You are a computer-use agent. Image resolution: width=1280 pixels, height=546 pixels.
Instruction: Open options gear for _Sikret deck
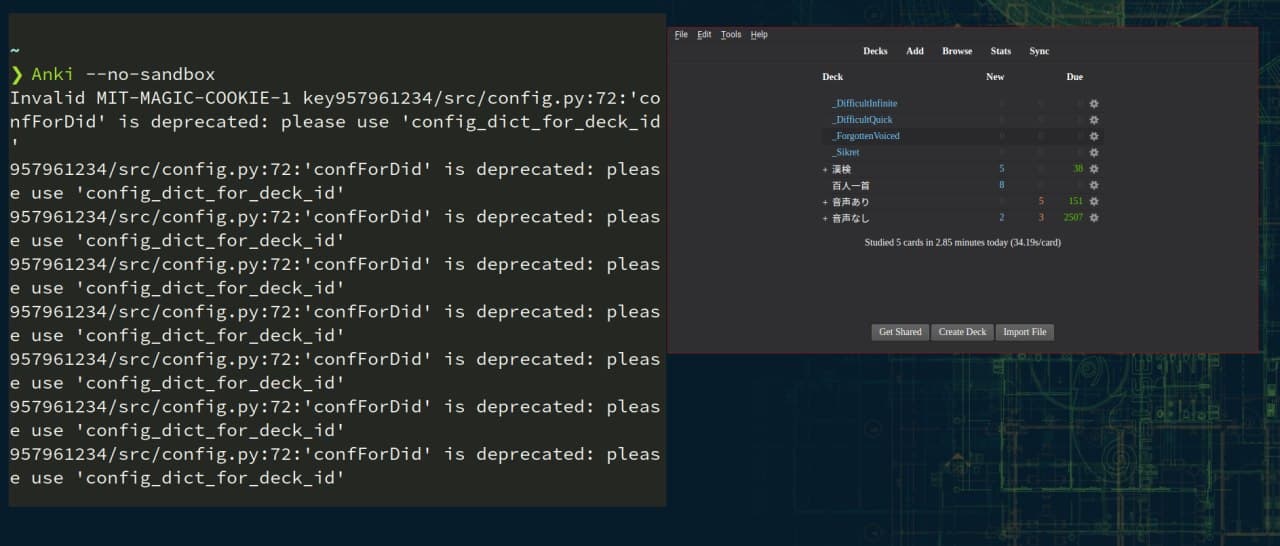point(1094,152)
